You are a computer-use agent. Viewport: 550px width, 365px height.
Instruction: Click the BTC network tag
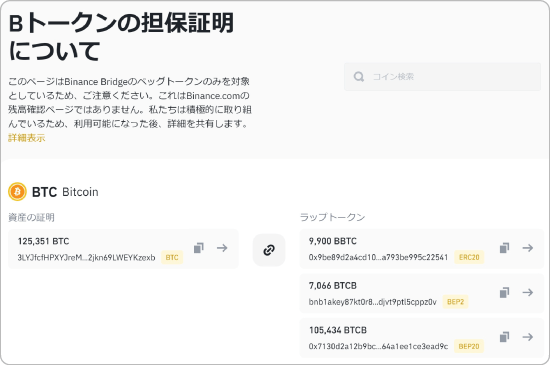point(172,257)
